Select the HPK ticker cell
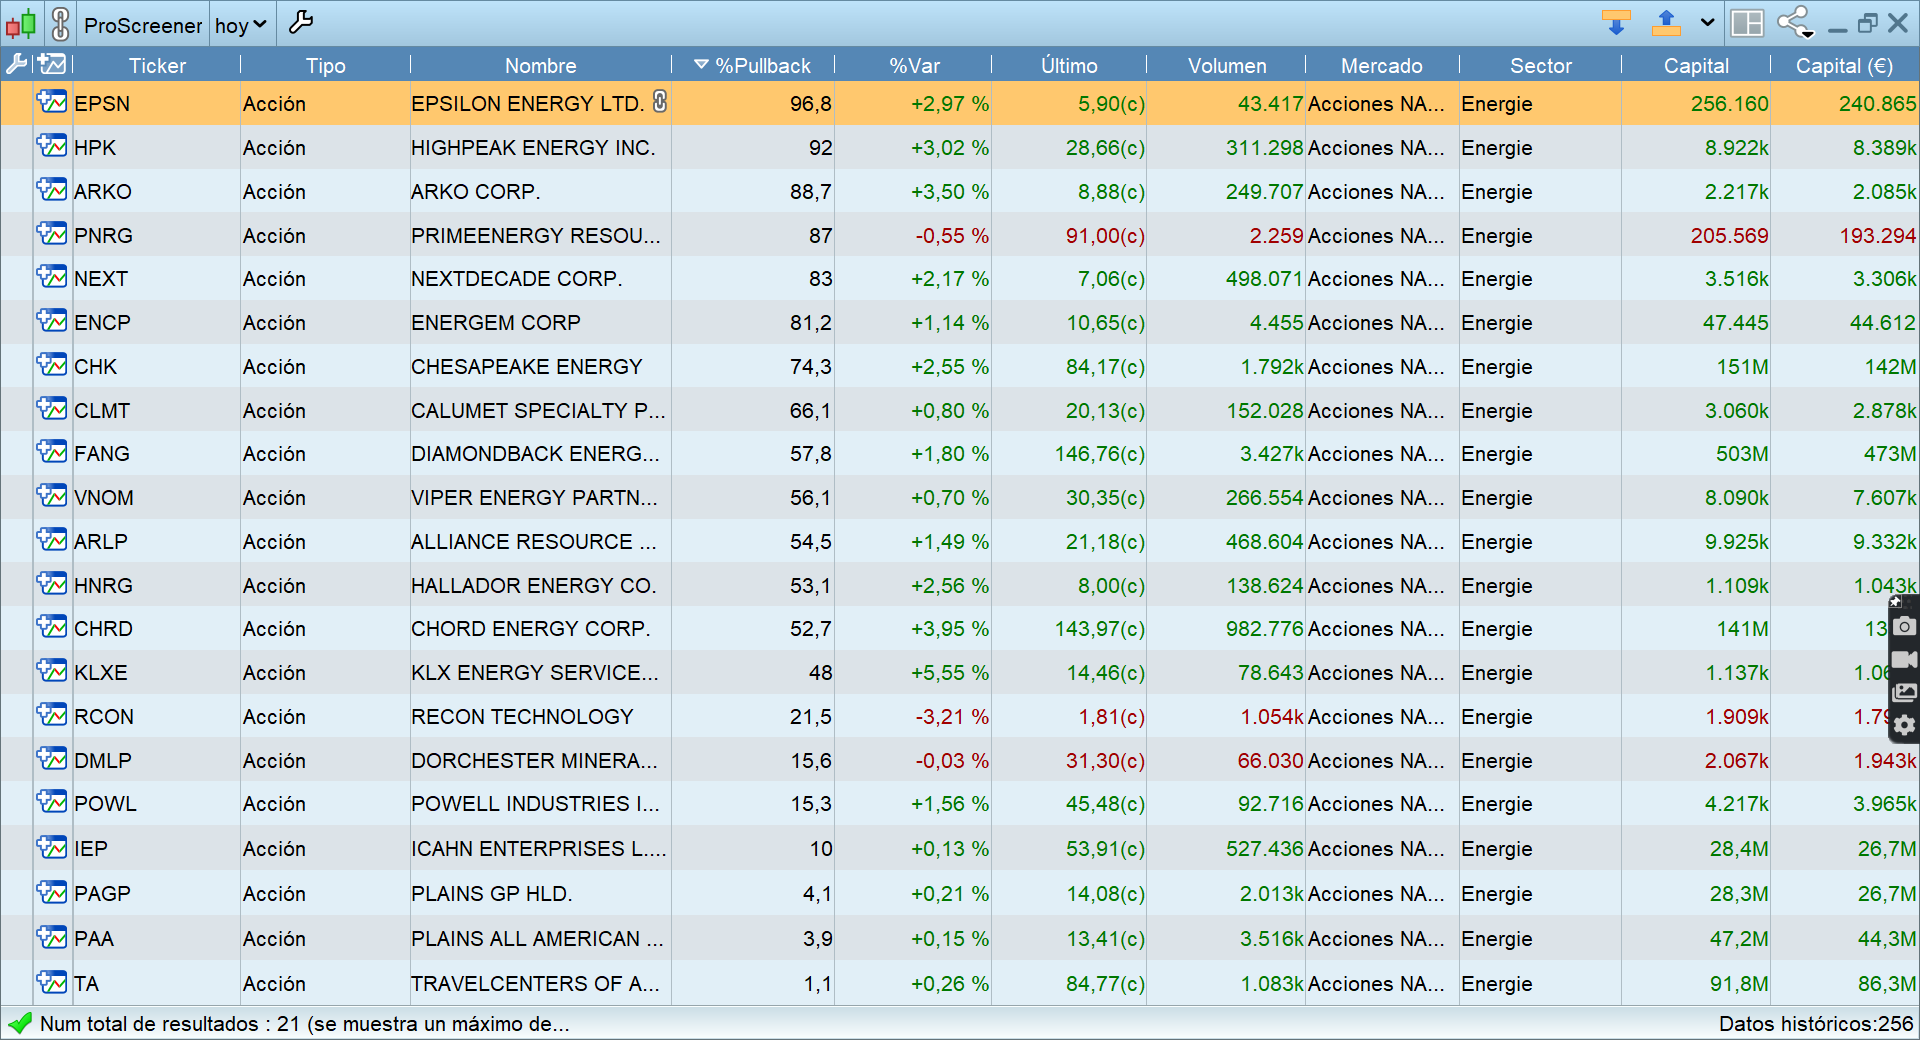This screenshot has height=1040, width=1920. coord(156,148)
